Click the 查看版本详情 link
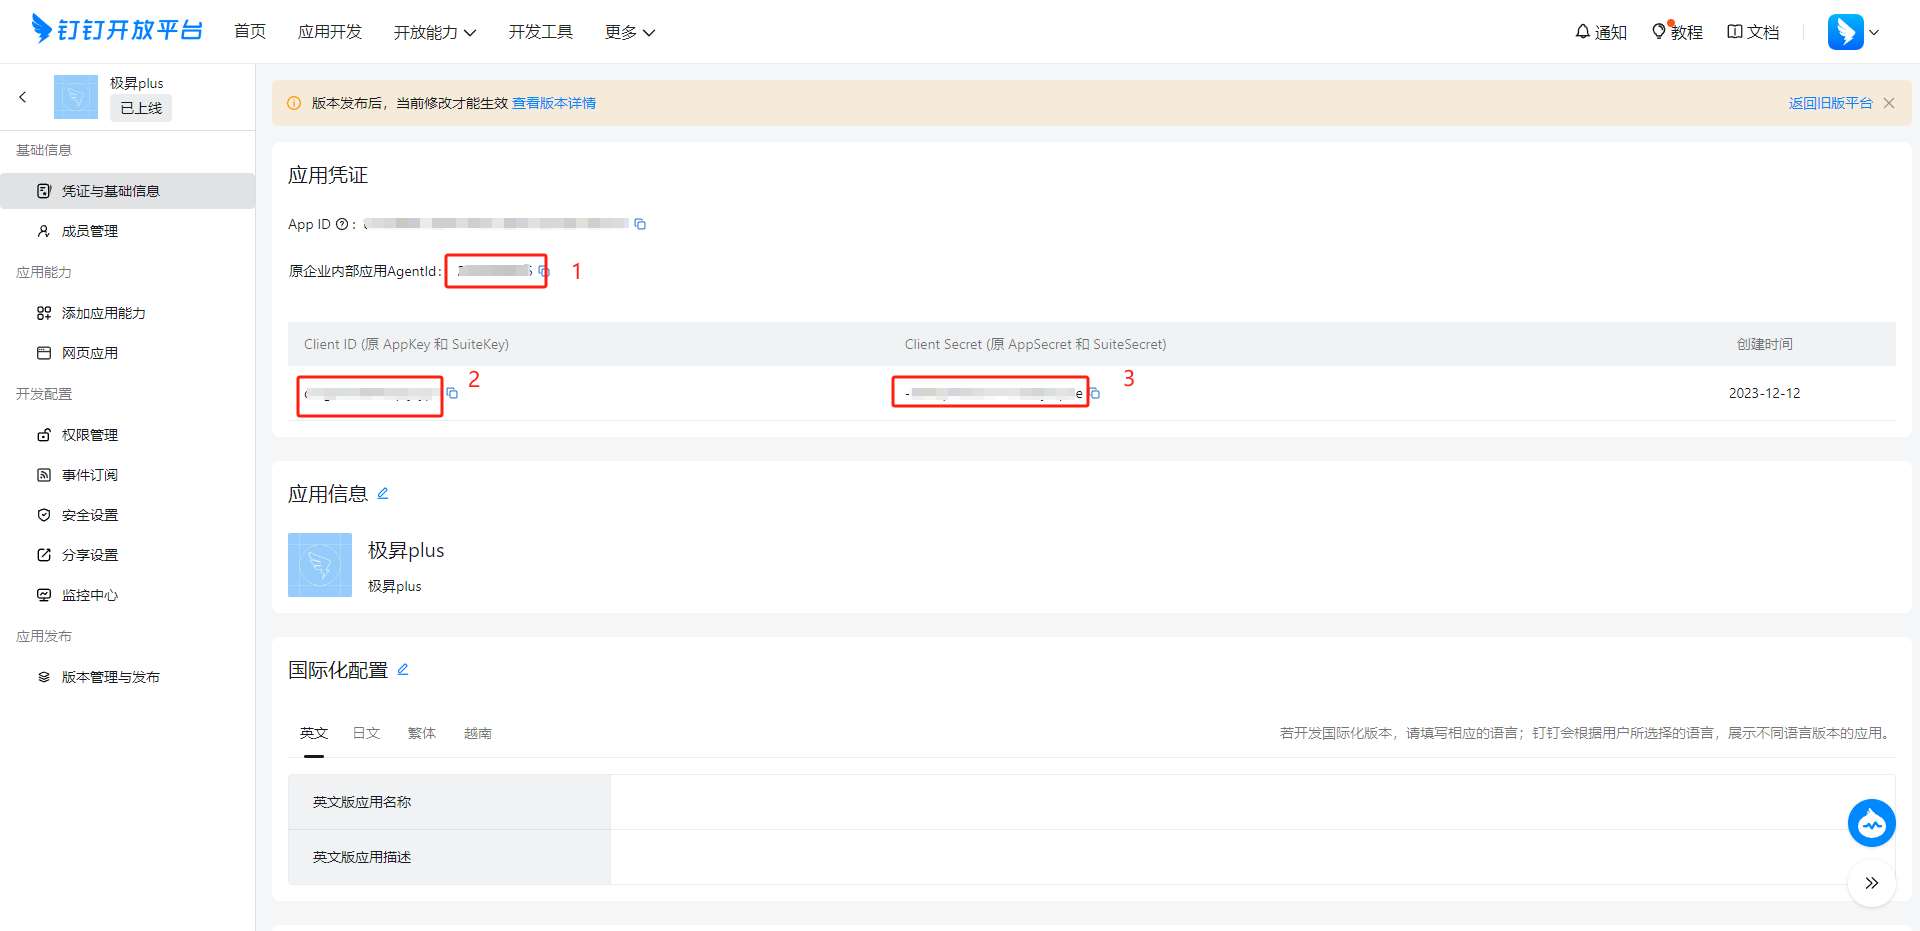 click(554, 103)
